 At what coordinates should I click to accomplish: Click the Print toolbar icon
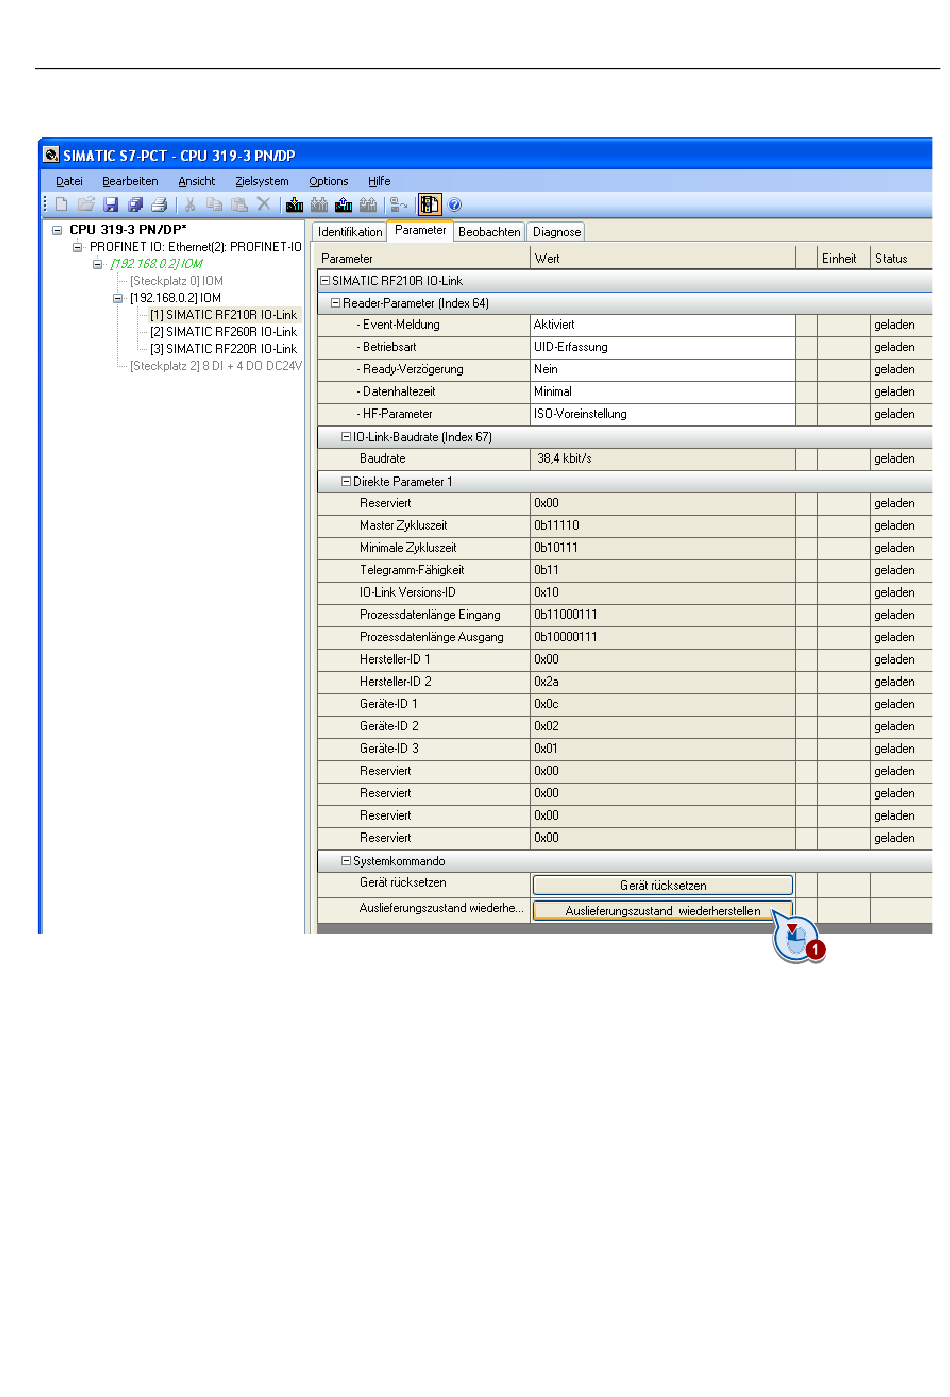pyautogui.click(x=159, y=205)
